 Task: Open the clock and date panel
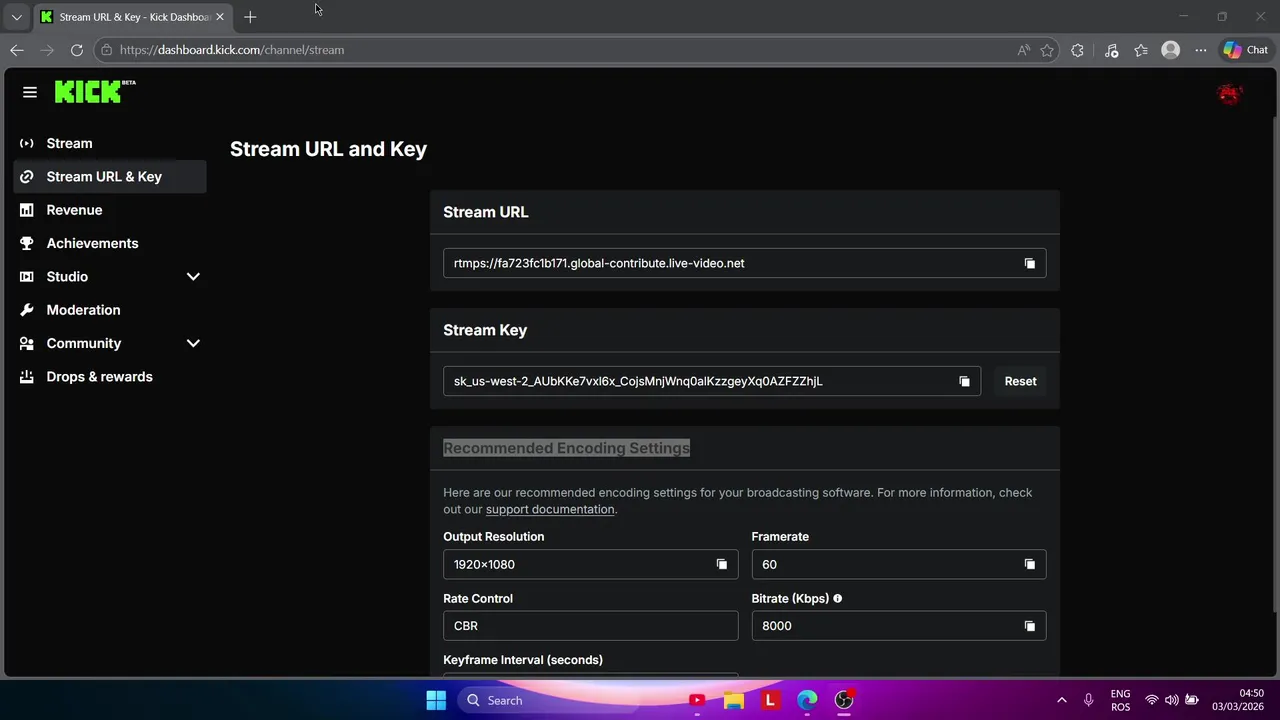pyautogui.click(x=1239, y=700)
